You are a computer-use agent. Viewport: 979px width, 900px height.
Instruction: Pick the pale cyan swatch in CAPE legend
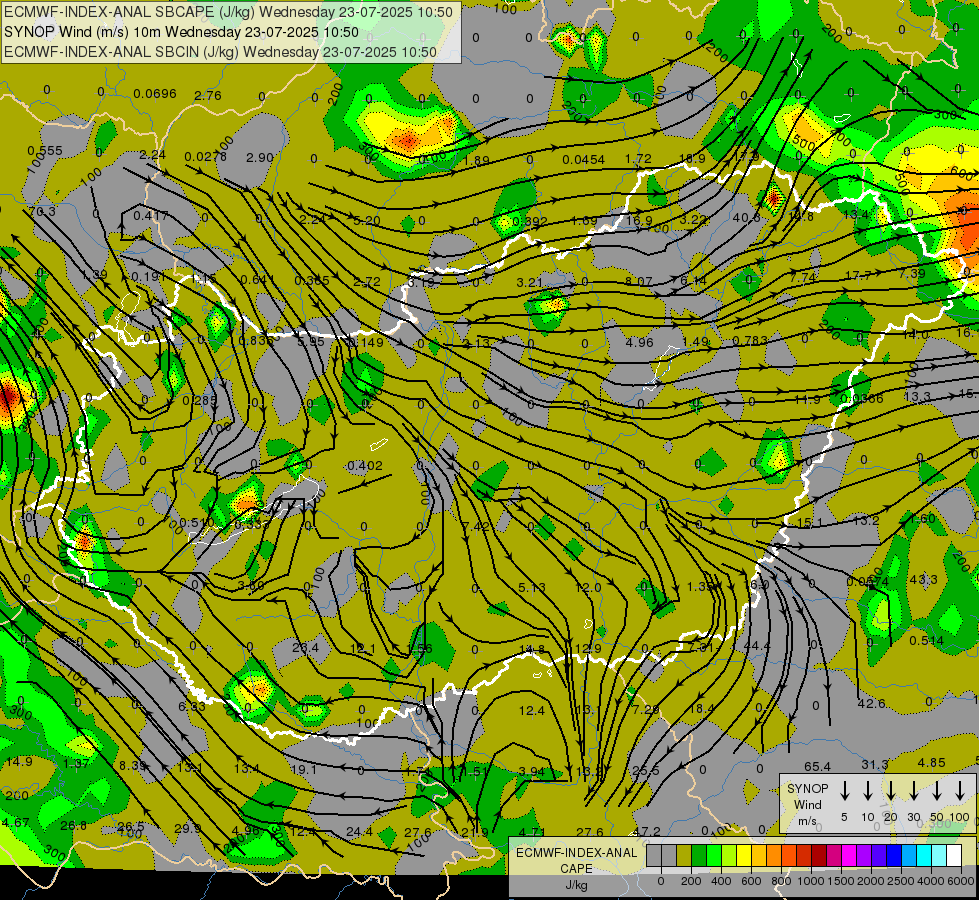(938, 855)
